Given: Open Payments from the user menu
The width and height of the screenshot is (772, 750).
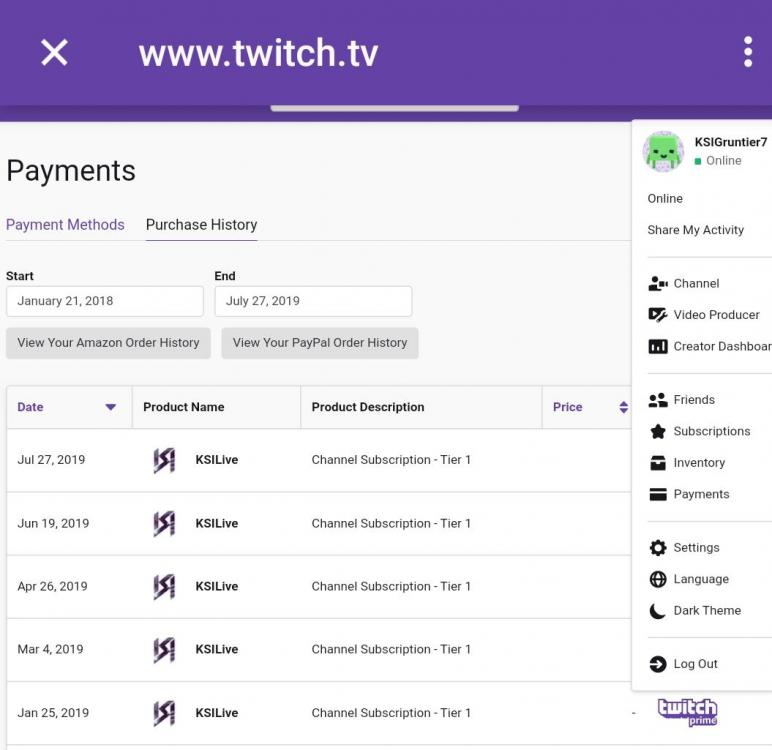Looking at the screenshot, I should (701, 494).
